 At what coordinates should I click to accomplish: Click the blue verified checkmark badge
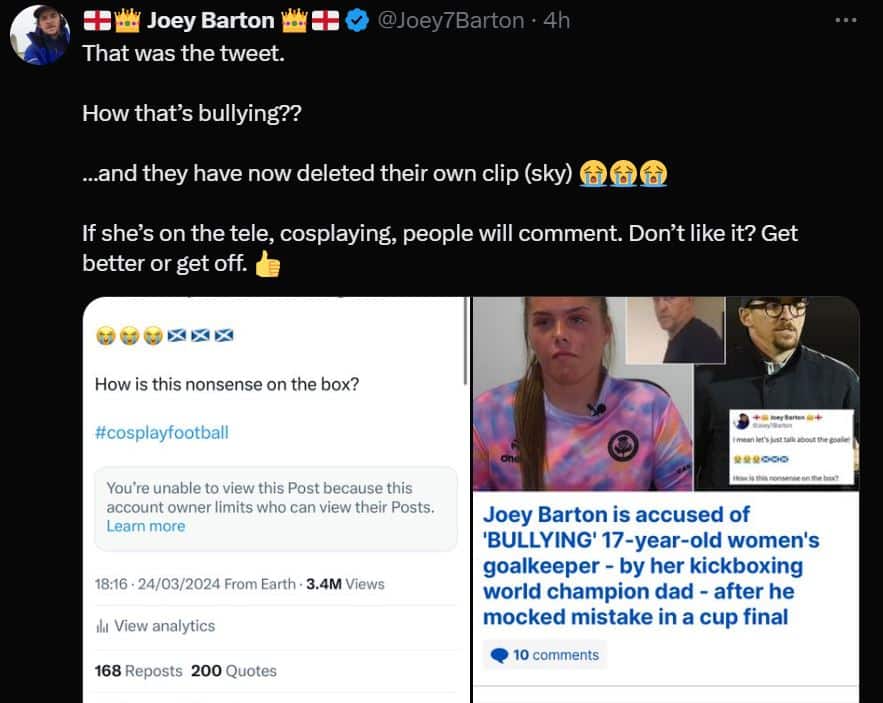[x=356, y=21]
